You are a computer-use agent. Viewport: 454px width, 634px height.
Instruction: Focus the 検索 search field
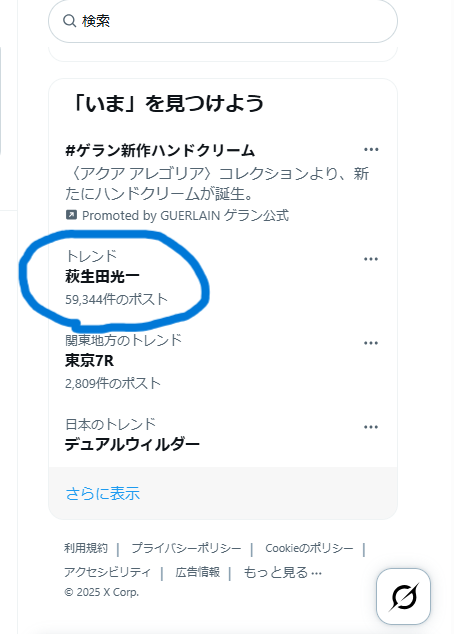click(223, 21)
